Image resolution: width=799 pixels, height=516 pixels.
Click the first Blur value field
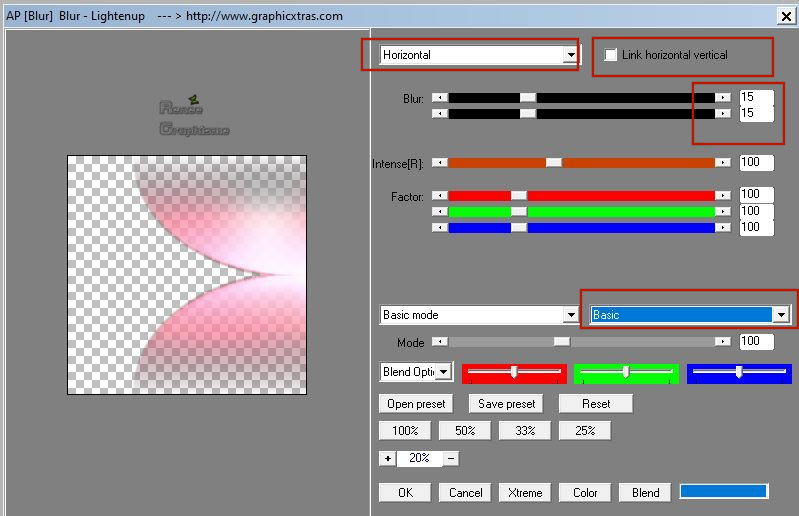point(756,97)
